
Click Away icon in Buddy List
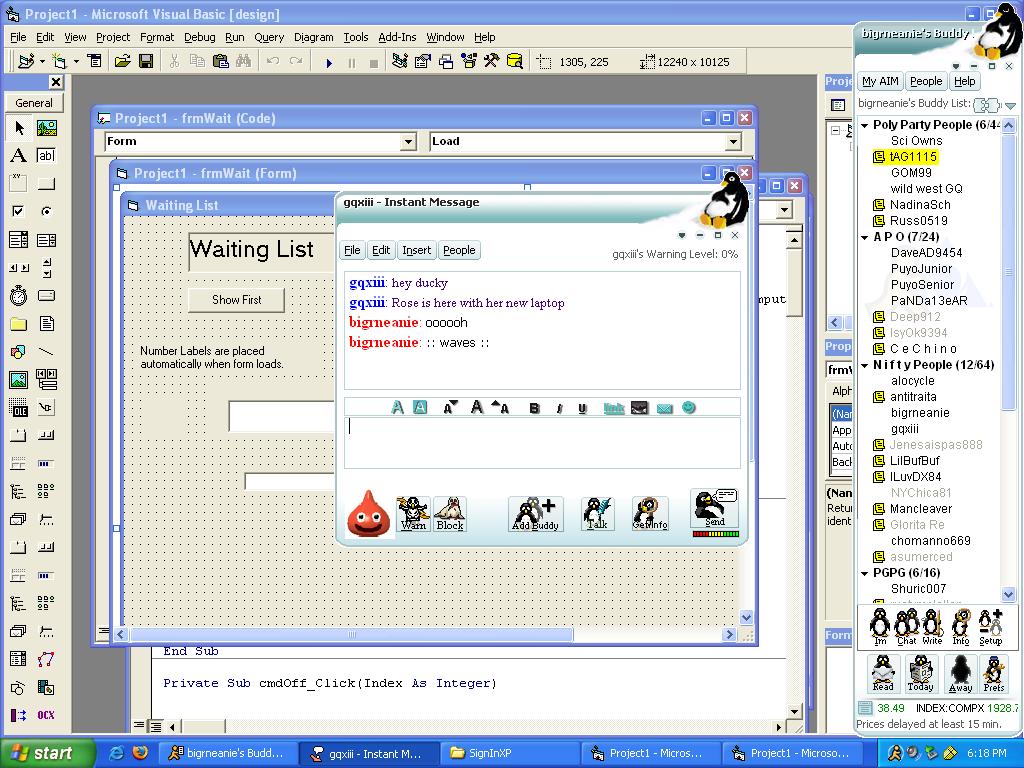960,674
